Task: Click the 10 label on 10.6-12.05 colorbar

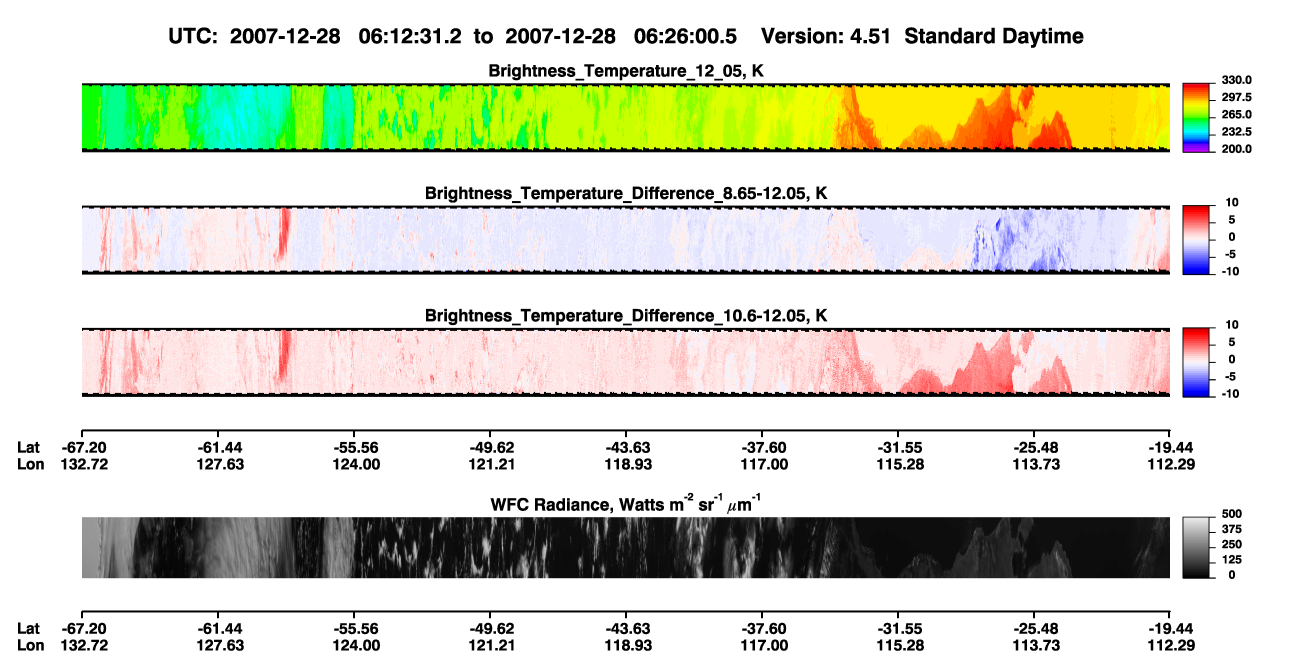Action: [x=1233, y=325]
